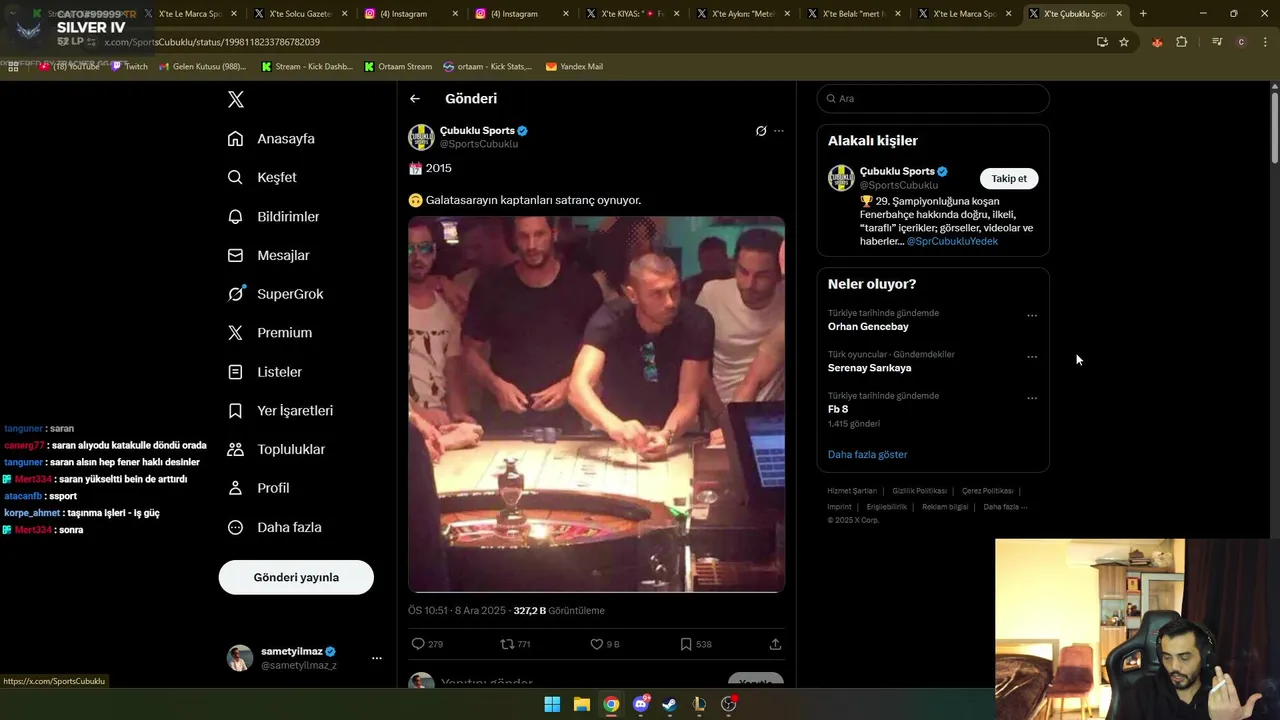Open OBS Studio from the taskbar

pyautogui.click(x=729, y=704)
